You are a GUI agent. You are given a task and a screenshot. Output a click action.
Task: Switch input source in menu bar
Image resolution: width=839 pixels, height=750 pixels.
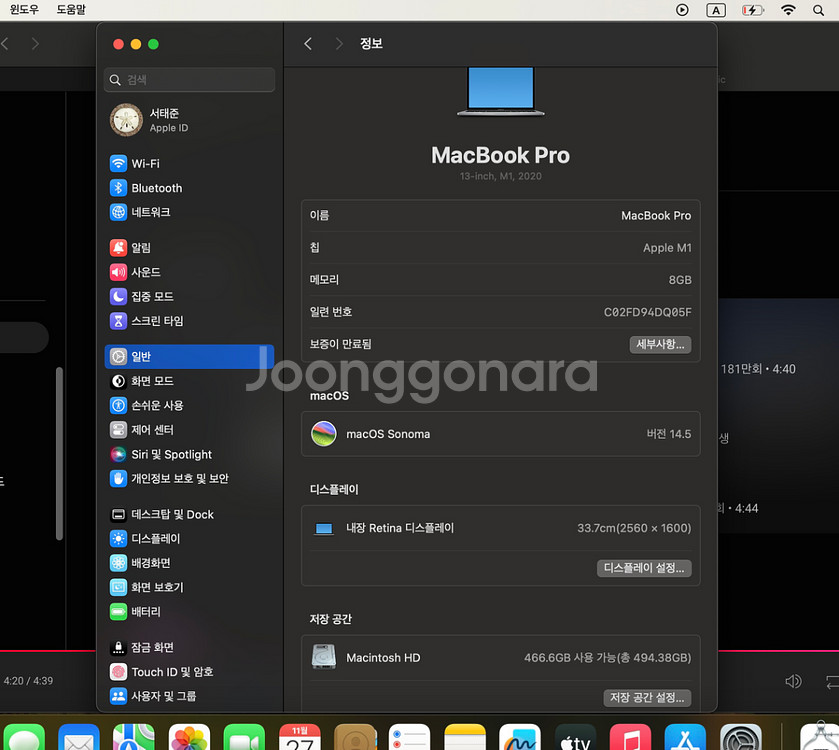point(716,10)
